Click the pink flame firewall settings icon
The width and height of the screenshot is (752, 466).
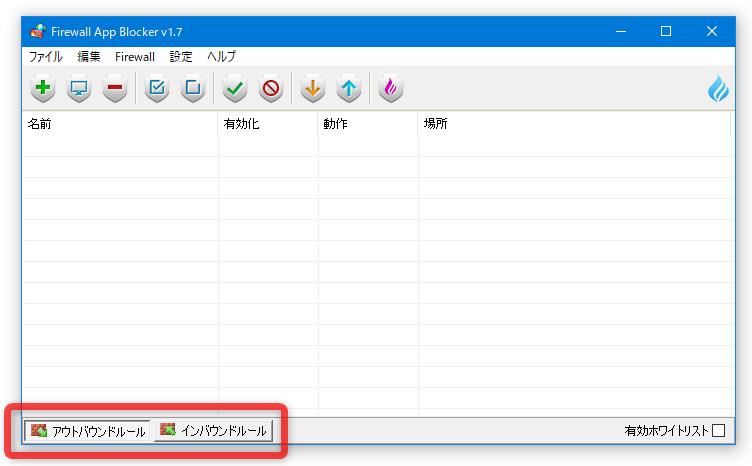coord(391,88)
